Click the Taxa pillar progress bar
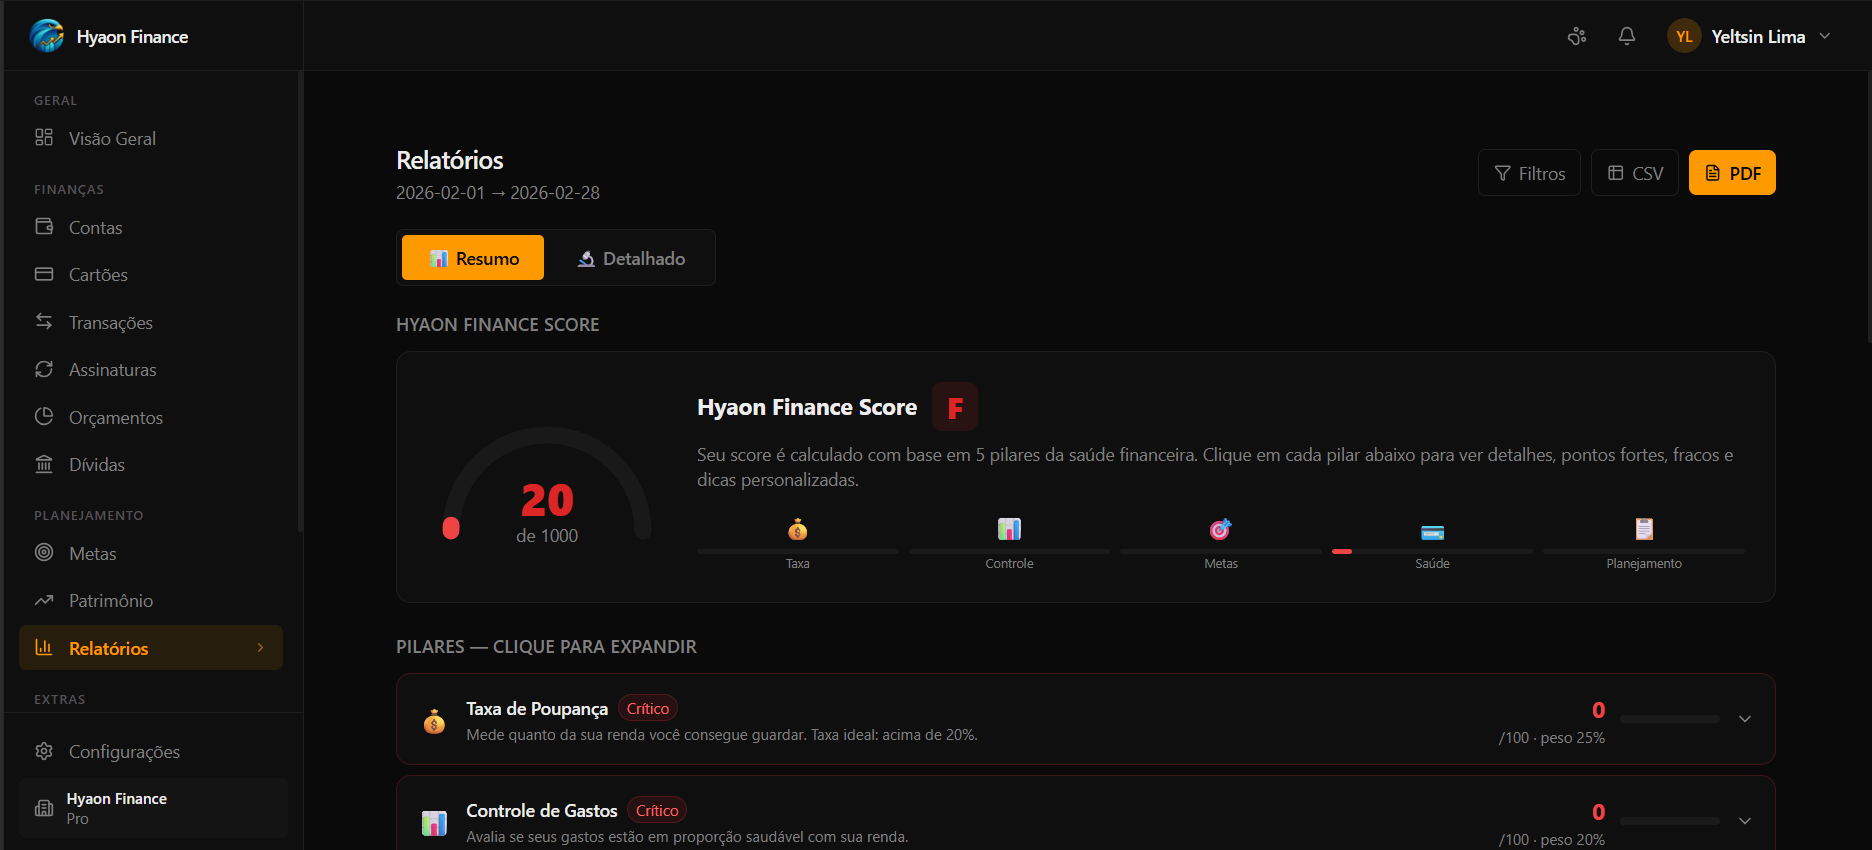This screenshot has width=1872, height=850. tap(798, 551)
